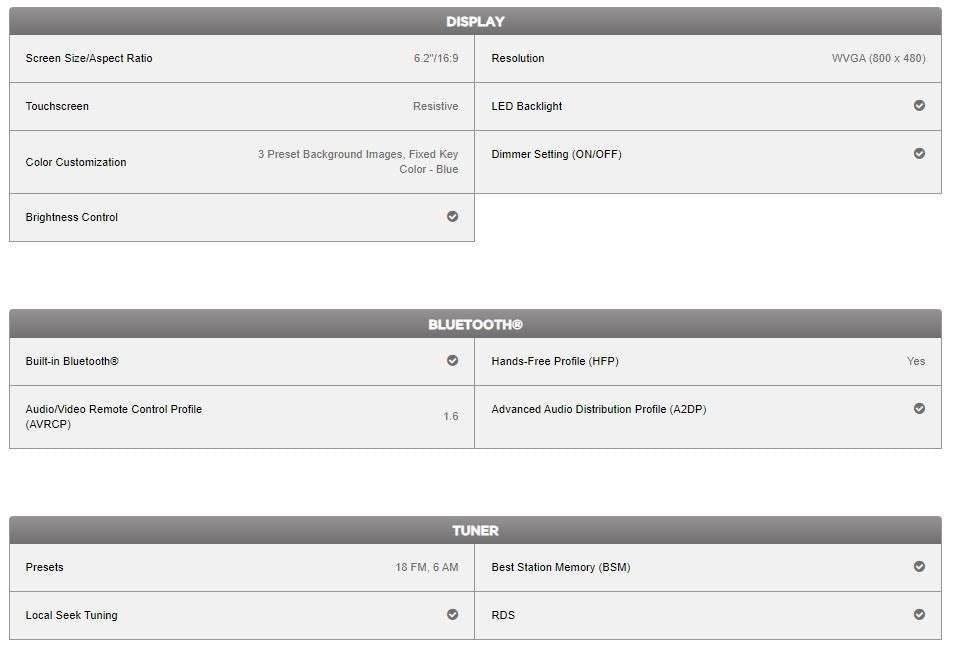Click the 18 FM, 6 AM presets value

[x=426, y=567]
